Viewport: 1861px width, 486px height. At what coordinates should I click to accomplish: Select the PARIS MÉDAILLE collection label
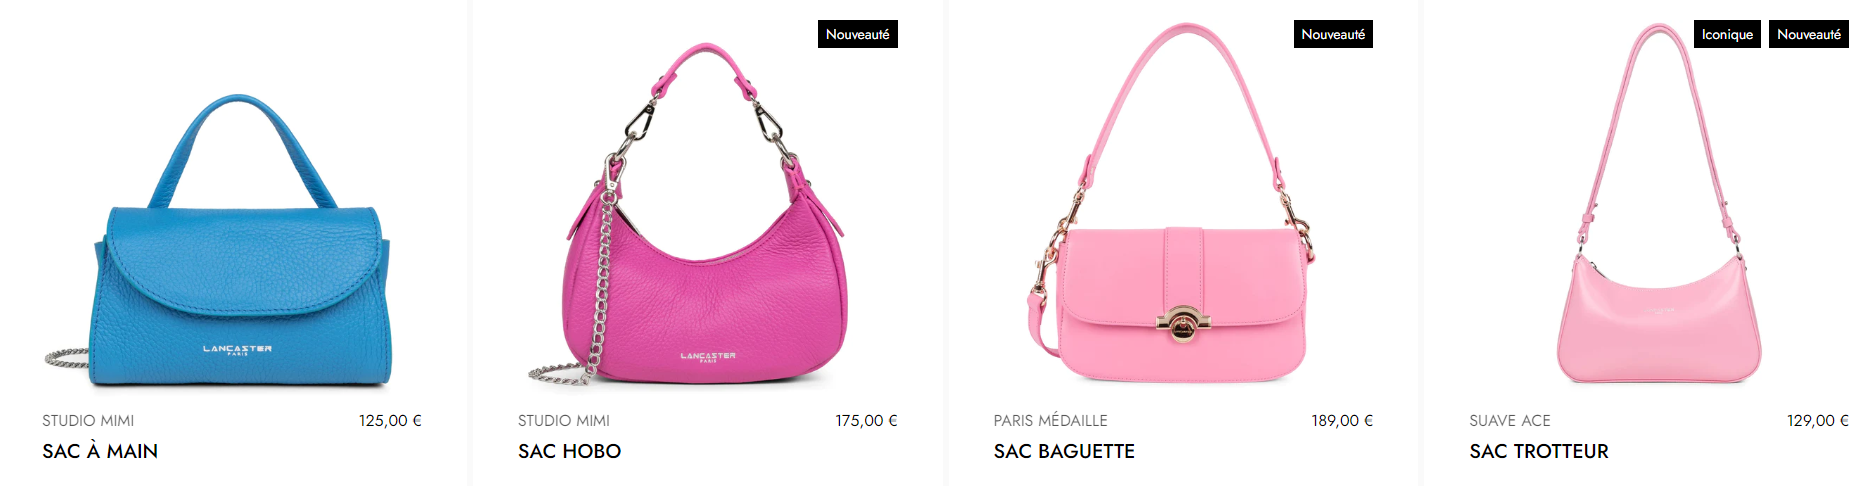(1050, 421)
